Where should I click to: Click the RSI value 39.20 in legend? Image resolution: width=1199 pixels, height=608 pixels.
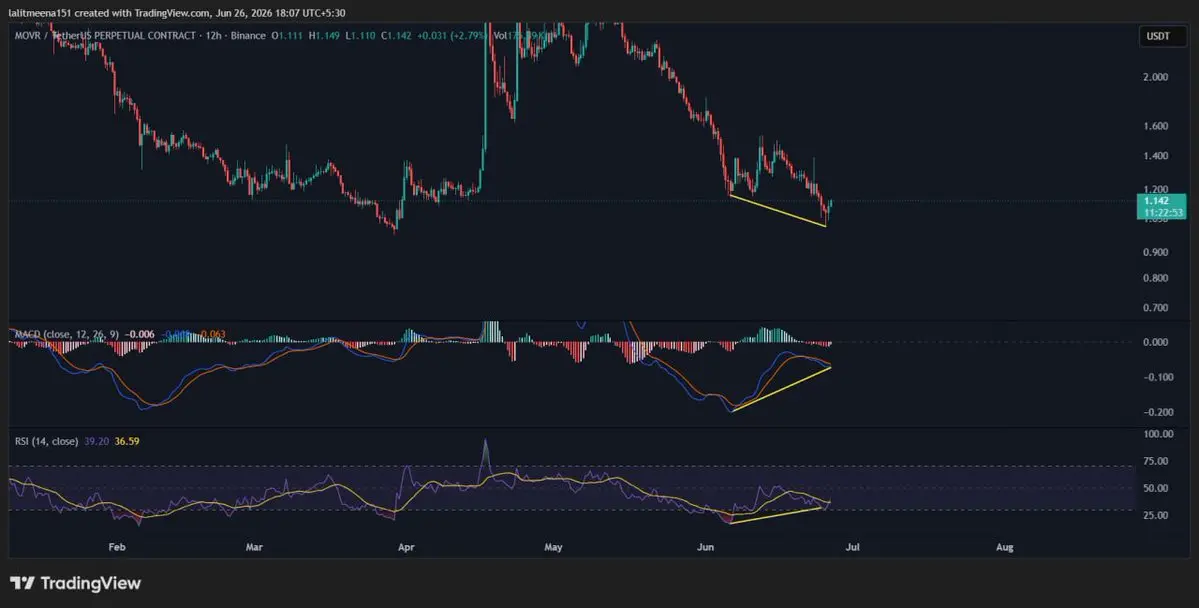tap(95, 441)
